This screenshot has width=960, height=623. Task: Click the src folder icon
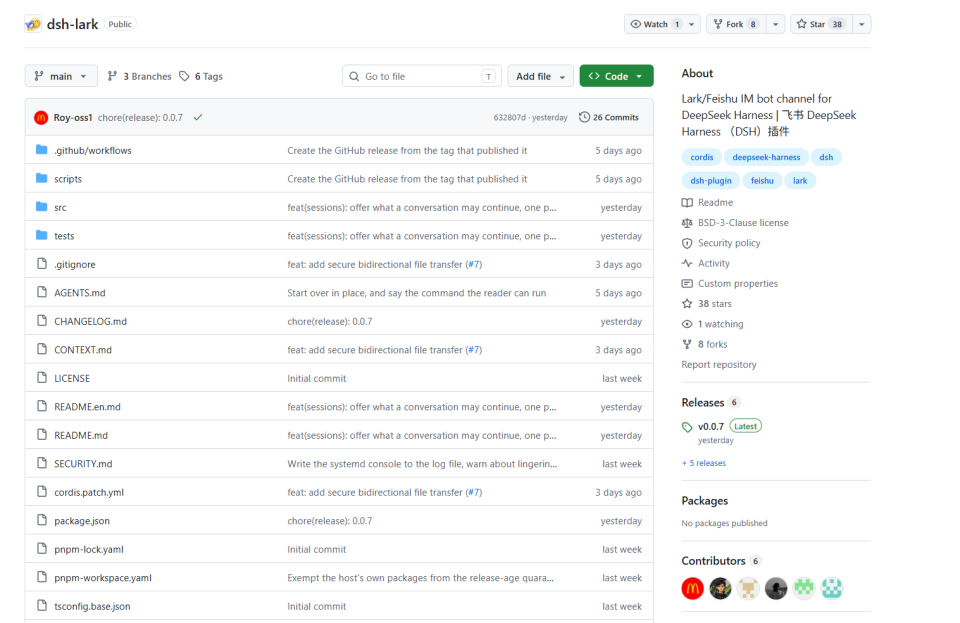[42, 207]
